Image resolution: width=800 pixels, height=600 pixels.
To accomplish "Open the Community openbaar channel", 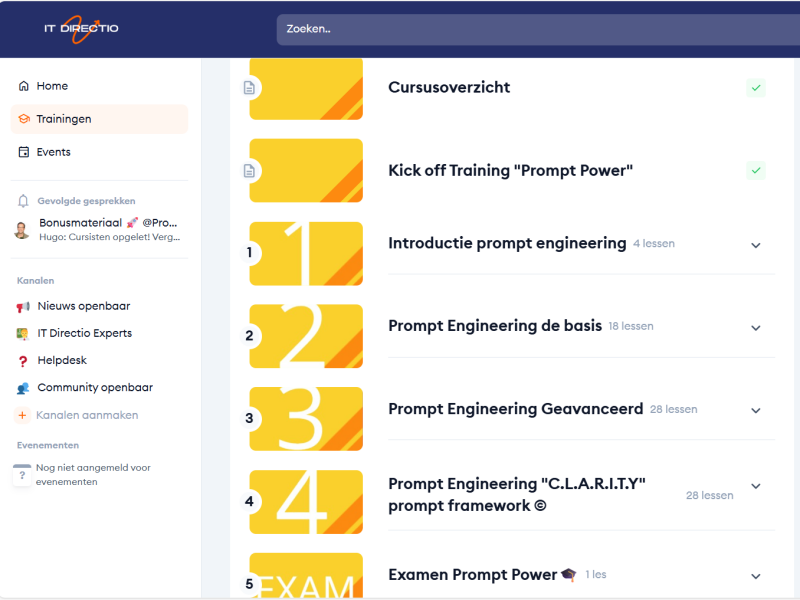I will 94,388.
